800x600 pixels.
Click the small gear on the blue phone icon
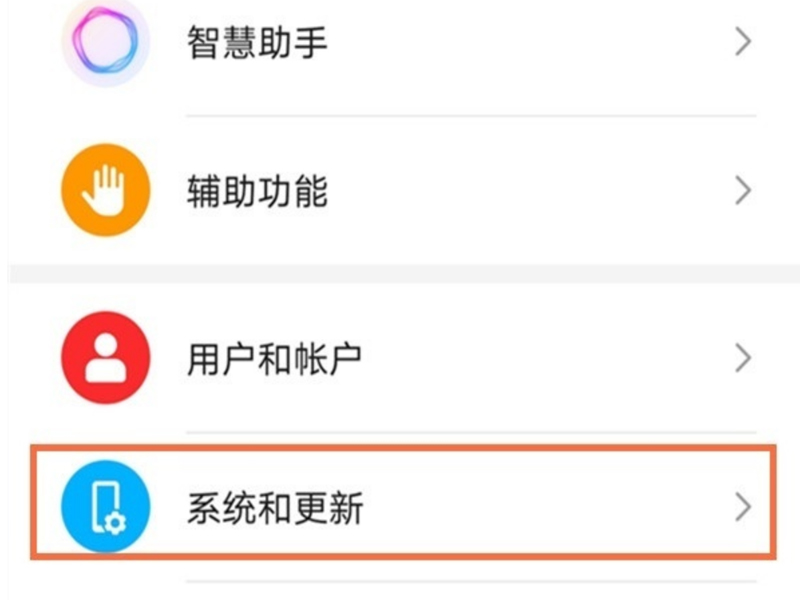coord(116,522)
